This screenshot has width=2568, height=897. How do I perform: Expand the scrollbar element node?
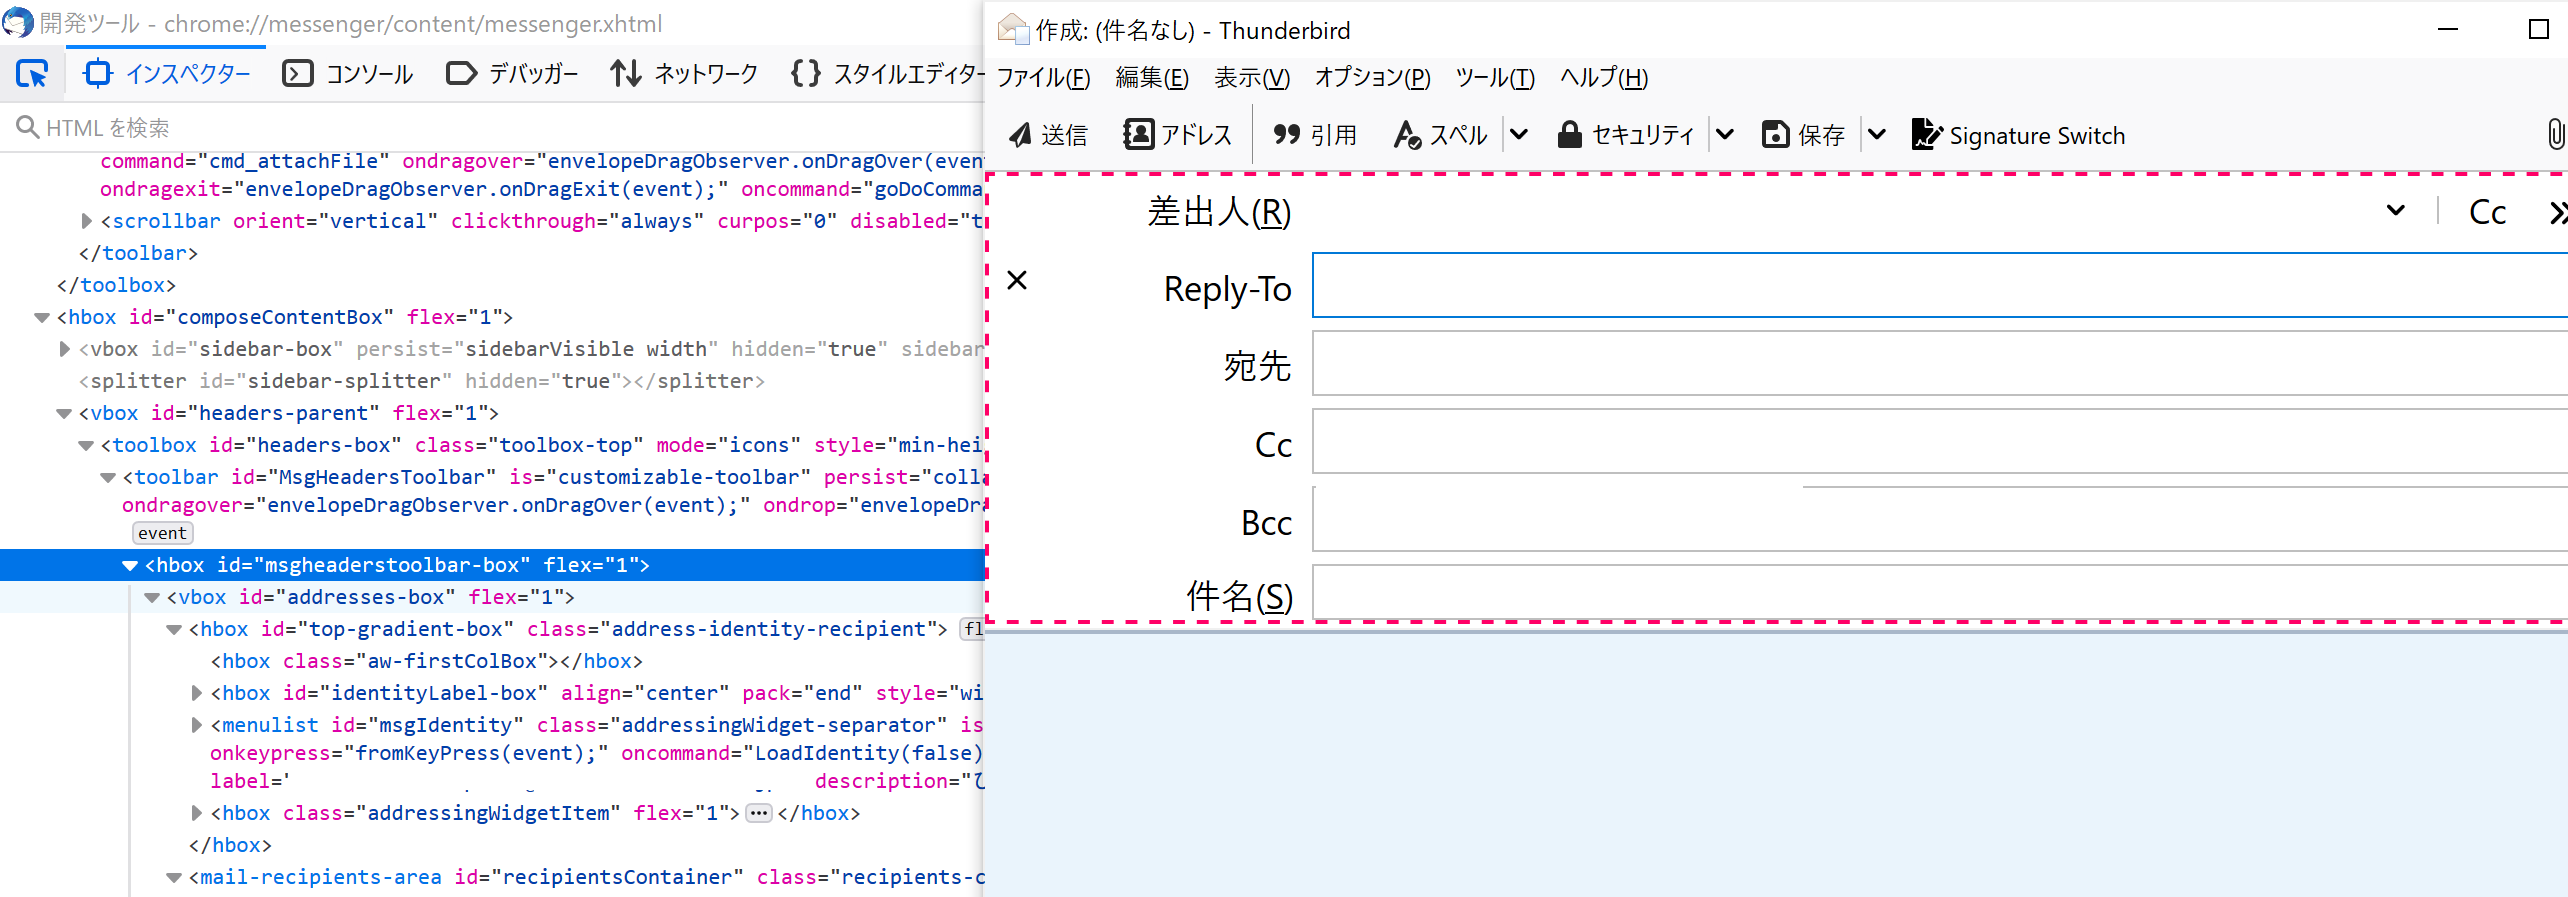86,221
